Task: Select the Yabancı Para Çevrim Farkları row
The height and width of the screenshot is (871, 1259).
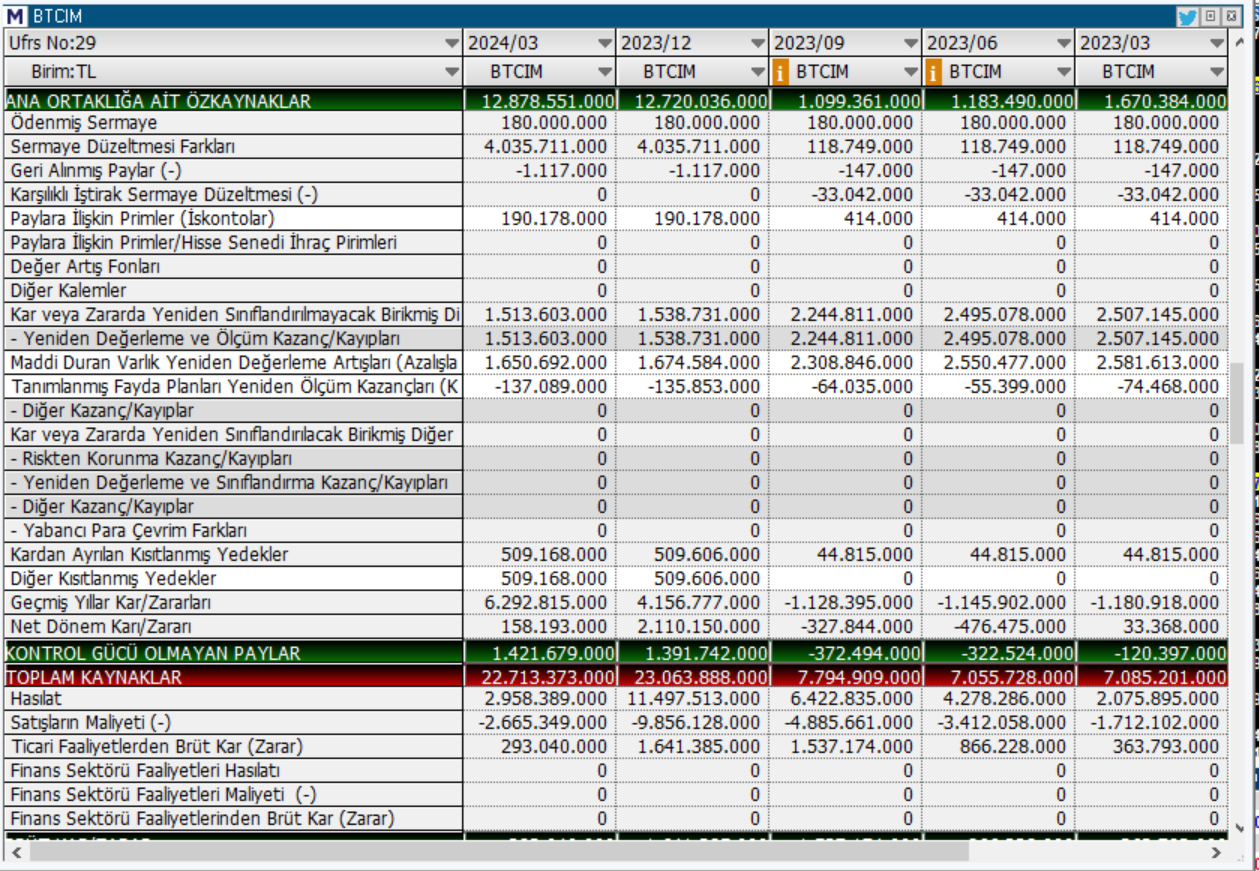Action: 234,531
